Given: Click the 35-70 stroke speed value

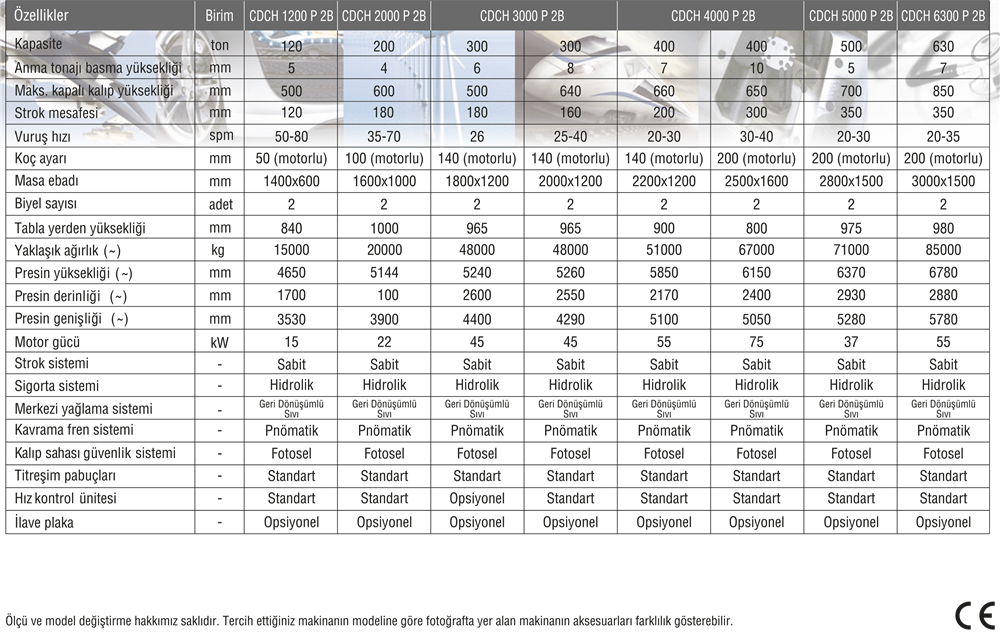Looking at the screenshot, I should click(x=384, y=136).
